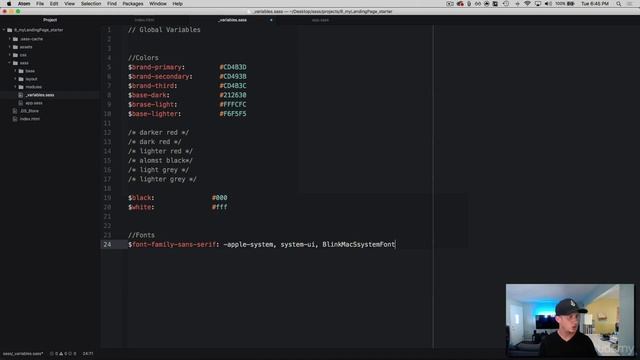The image size is (640, 360).
Task: Select the css folder icon
Action: (15, 55)
